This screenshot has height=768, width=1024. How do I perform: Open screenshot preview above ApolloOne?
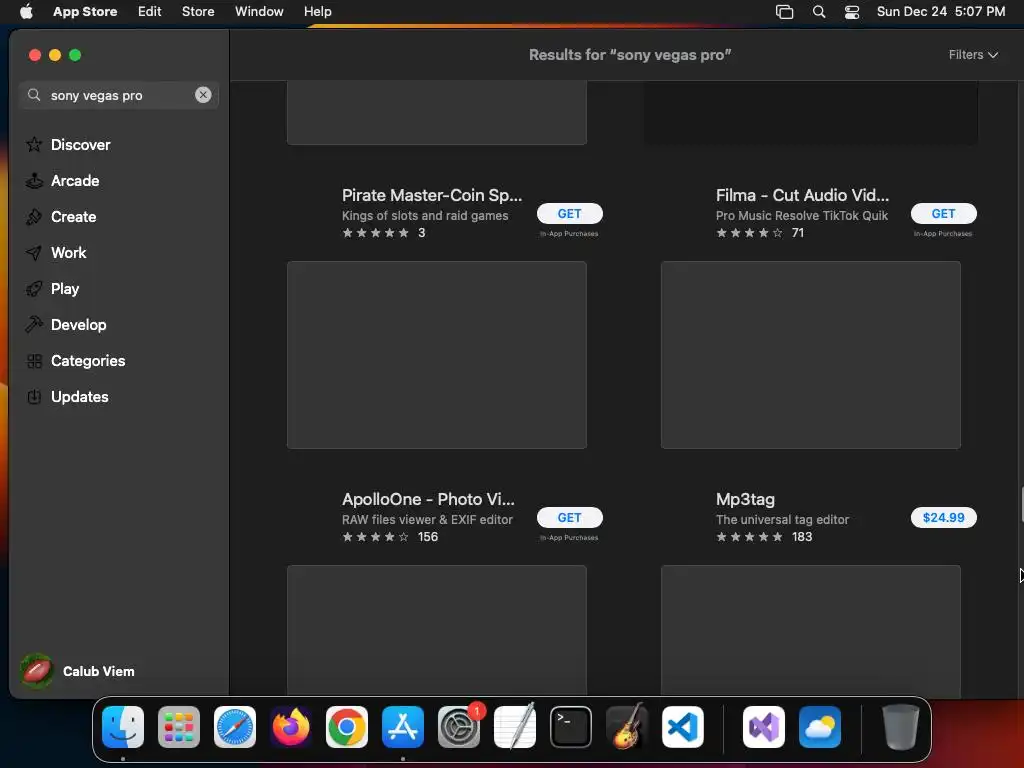(x=437, y=355)
